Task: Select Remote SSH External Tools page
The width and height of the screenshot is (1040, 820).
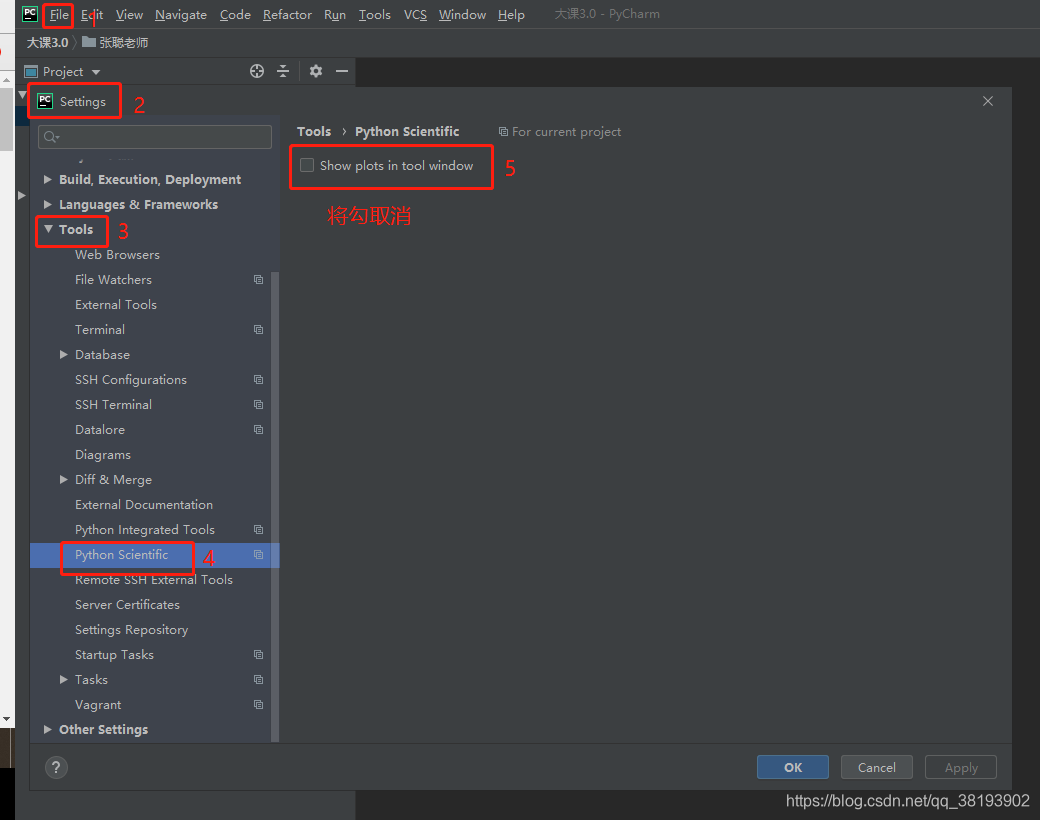Action: click(154, 580)
